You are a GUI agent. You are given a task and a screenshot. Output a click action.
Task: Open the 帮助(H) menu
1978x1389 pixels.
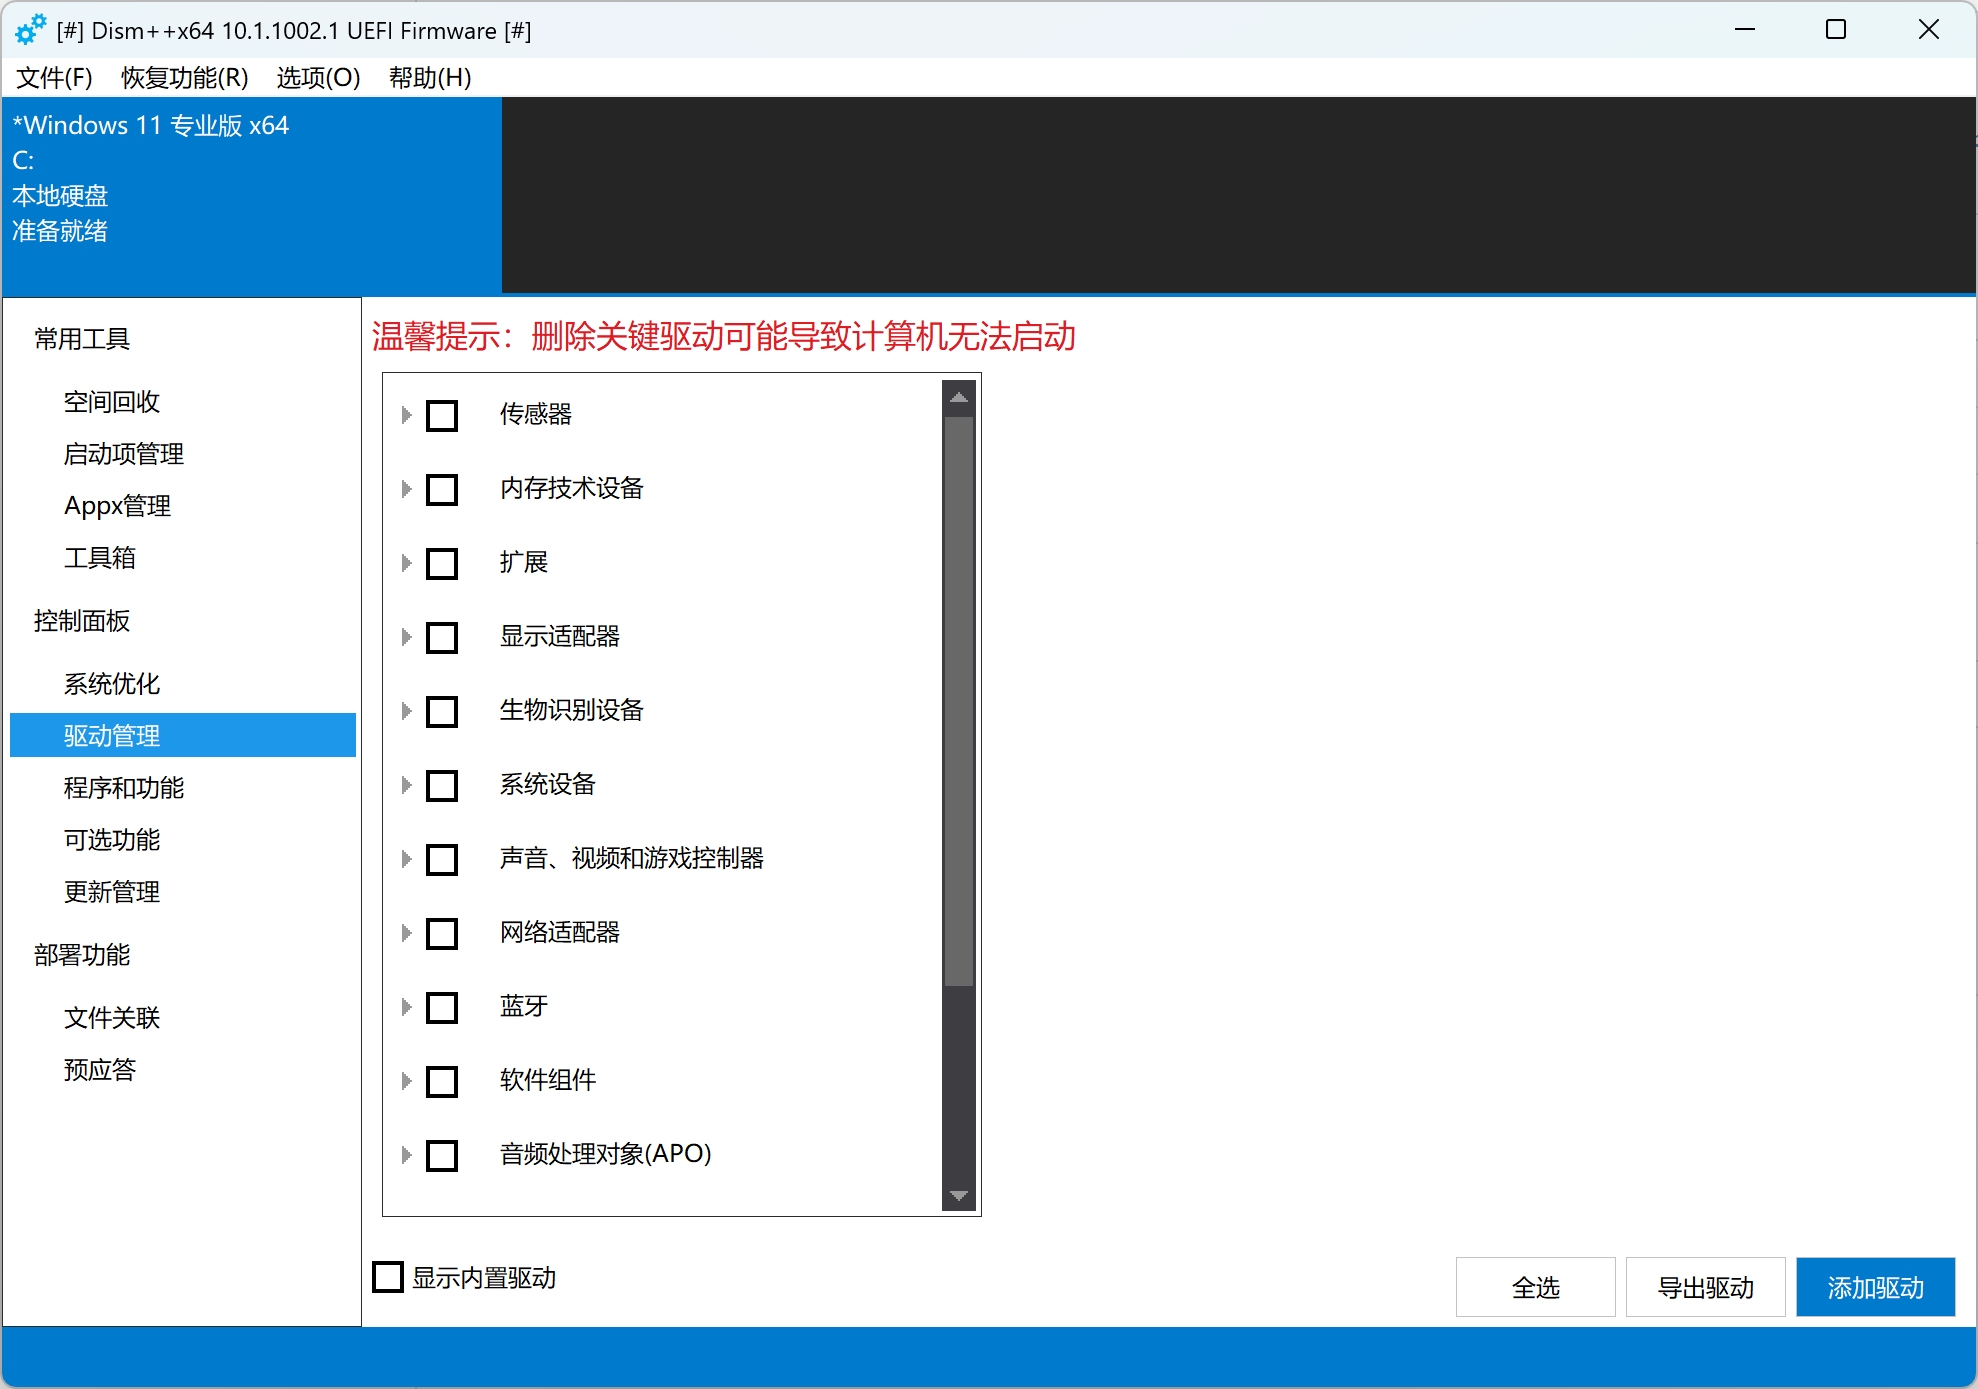point(430,77)
